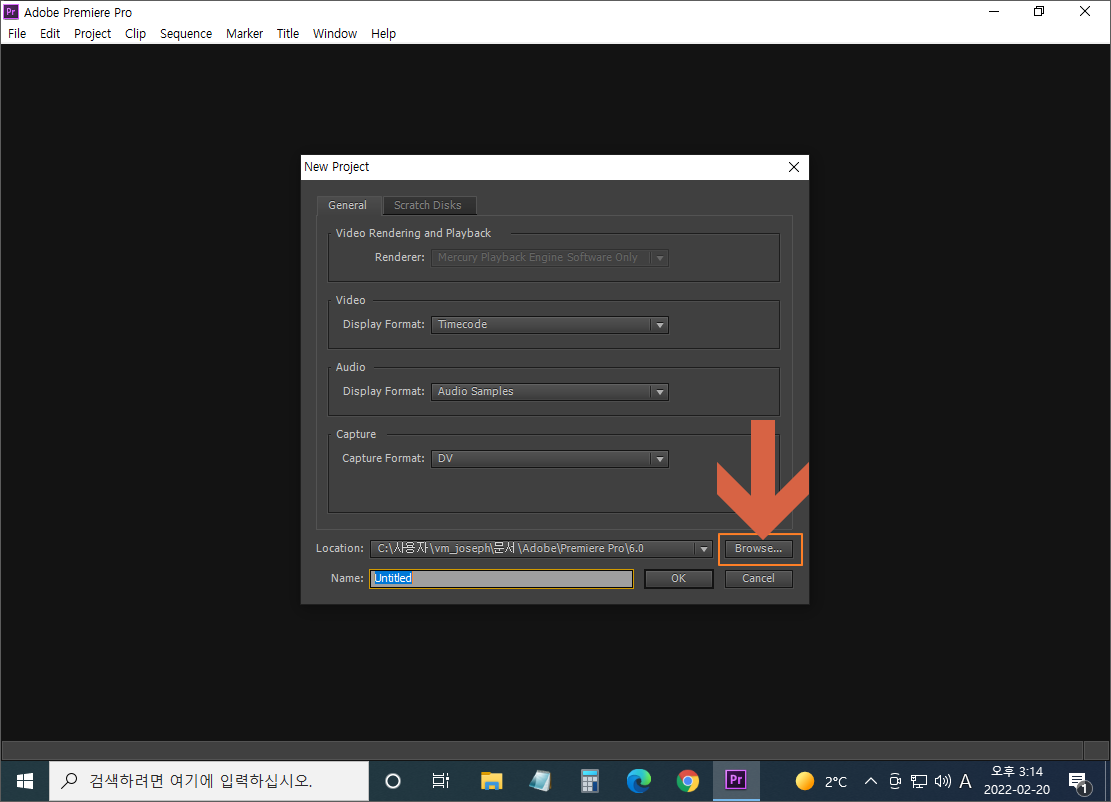Open the notification center icon
1111x802 pixels.
1078,782
